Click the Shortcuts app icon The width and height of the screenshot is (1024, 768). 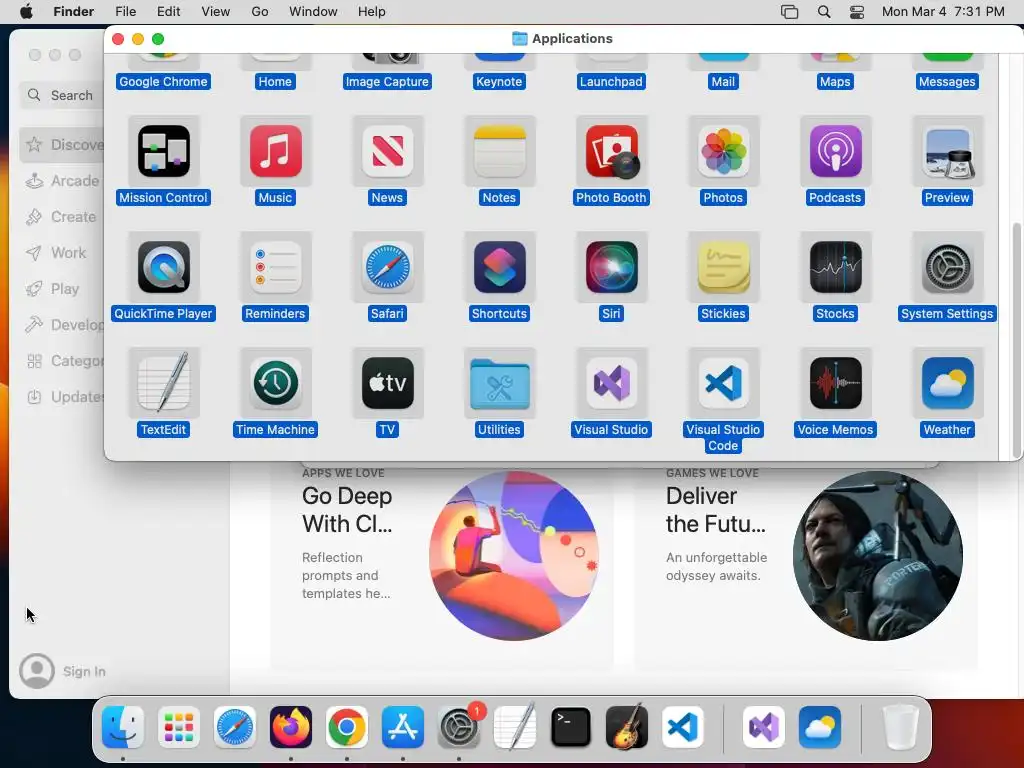[500, 267]
